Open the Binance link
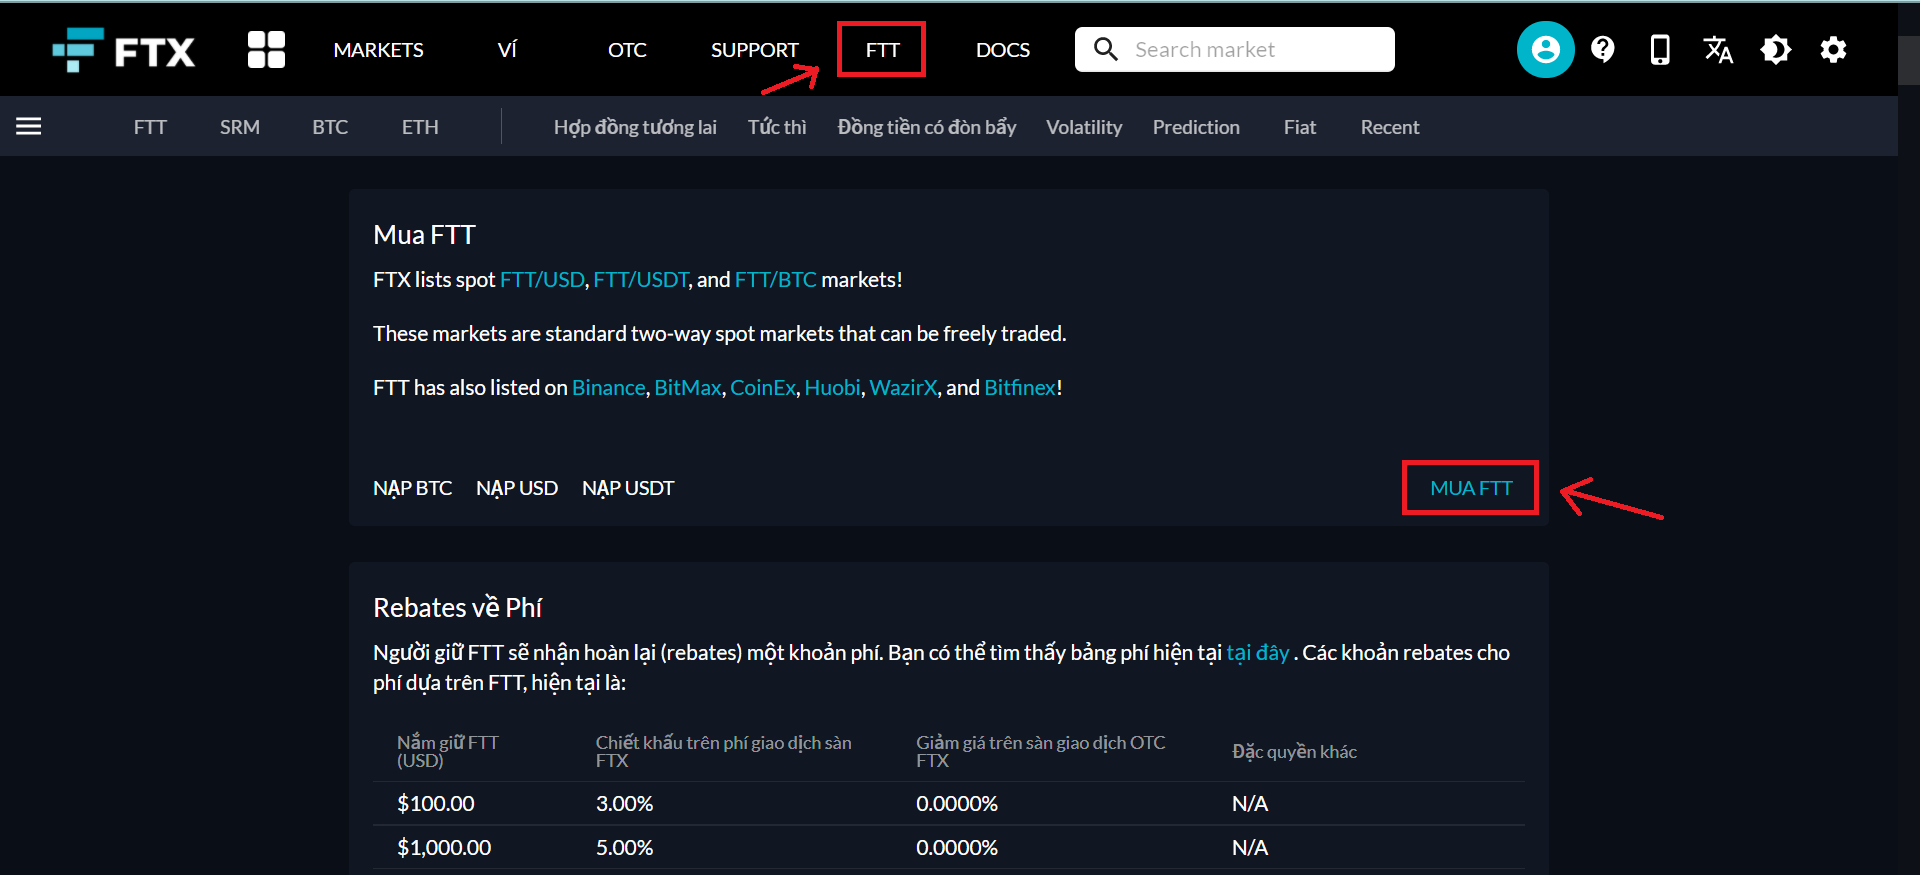Image resolution: width=1920 pixels, height=875 pixels. 608,388
